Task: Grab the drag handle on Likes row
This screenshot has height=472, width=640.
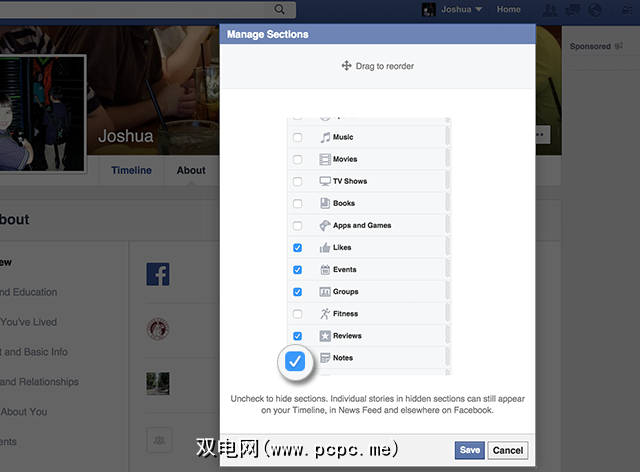Action: tap(447, 247)
